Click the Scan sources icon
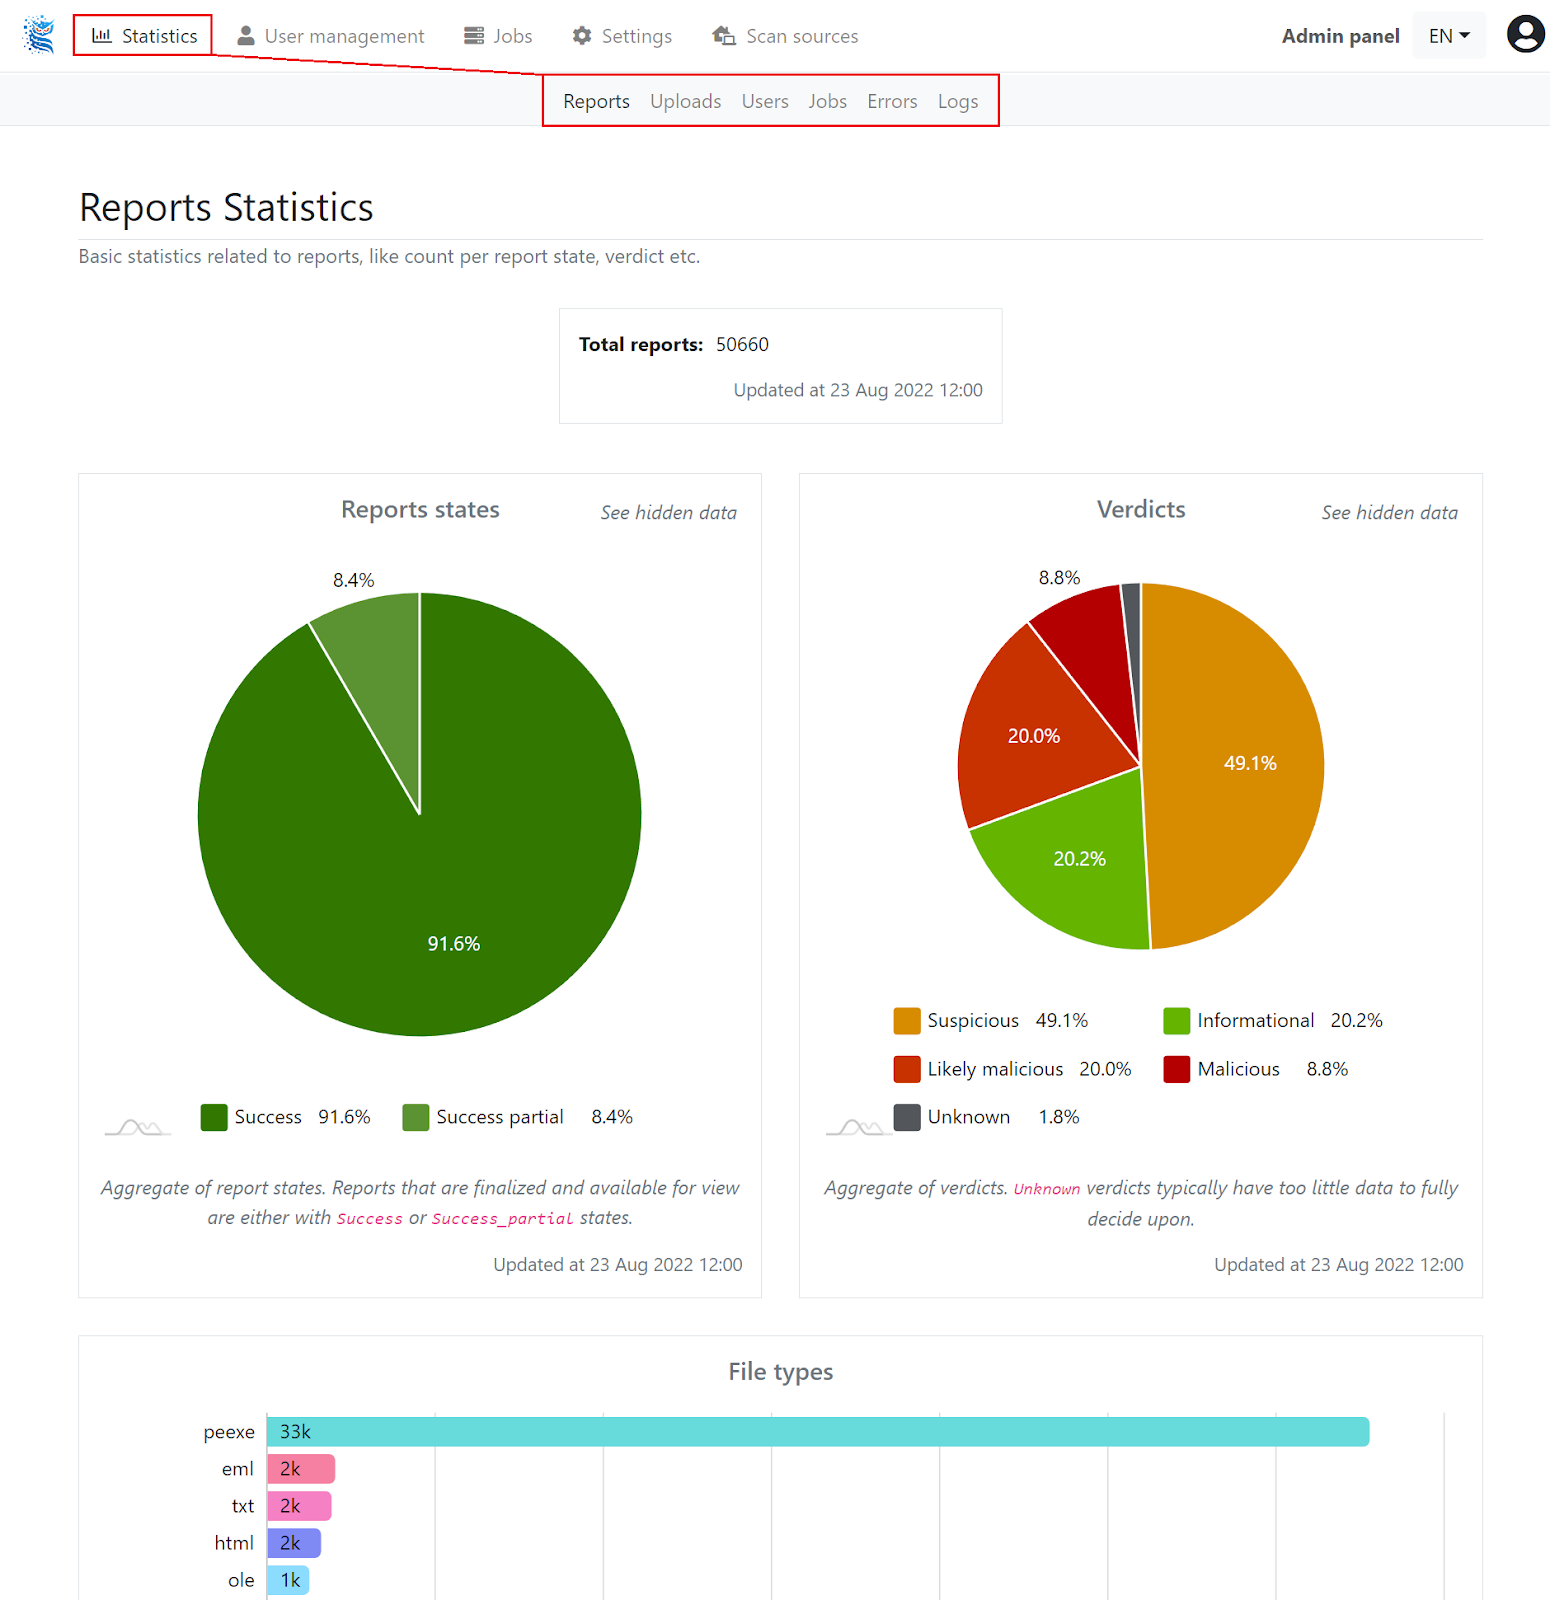The image size is (1550, 1600). point(724,36)
